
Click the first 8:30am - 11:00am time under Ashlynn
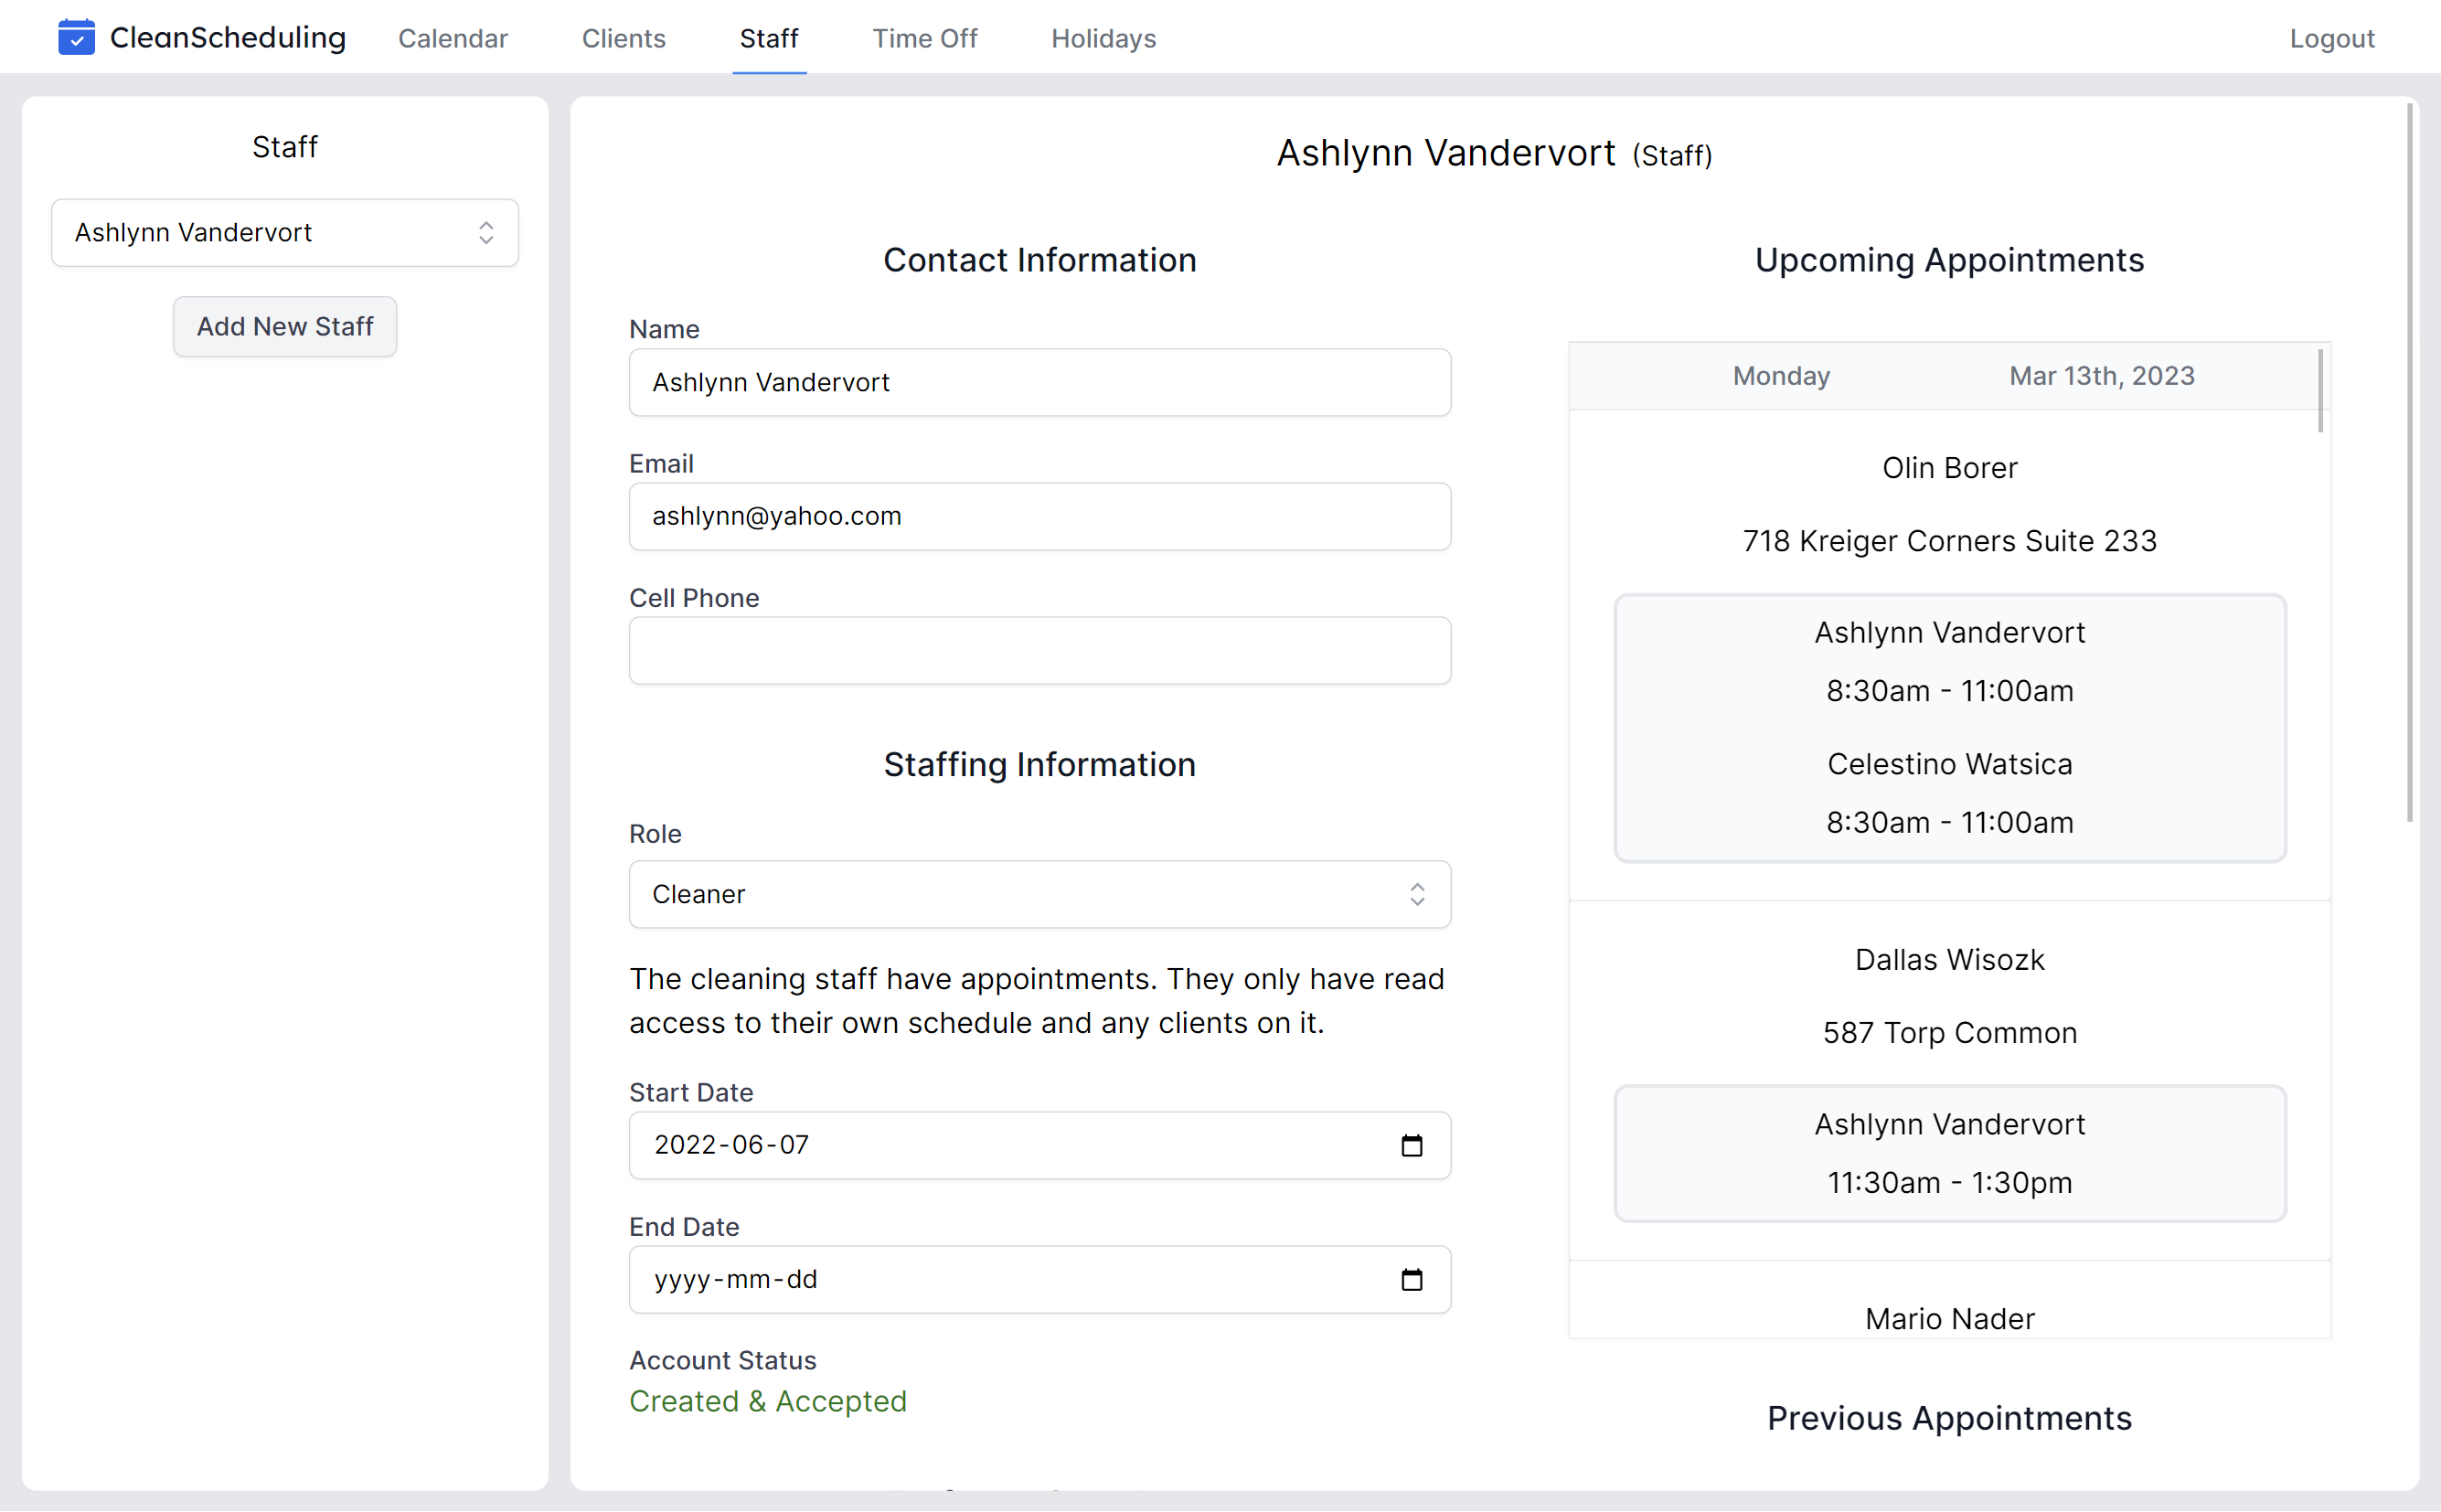[x=1949, y=691]
